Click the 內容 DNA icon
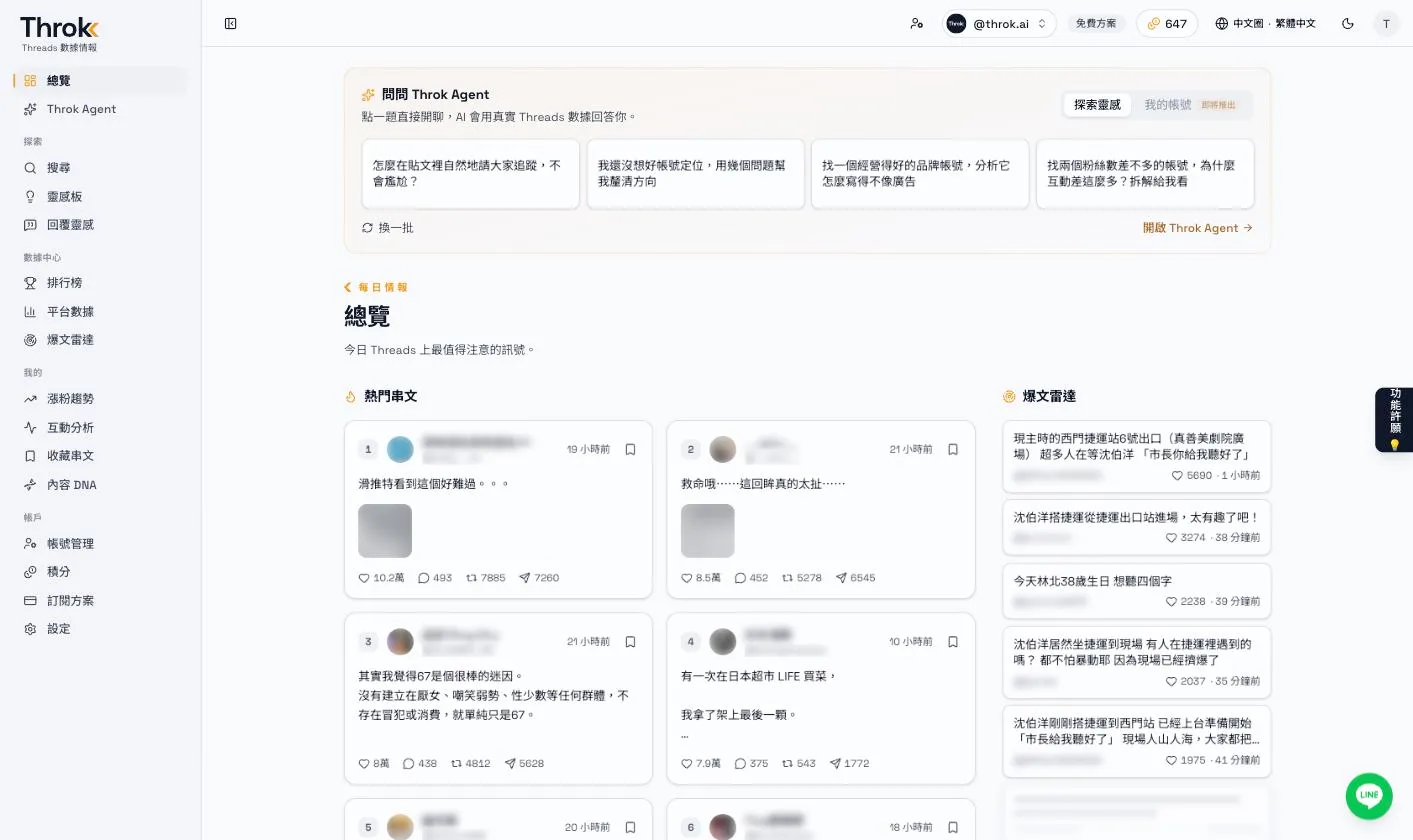 point(30,485)
